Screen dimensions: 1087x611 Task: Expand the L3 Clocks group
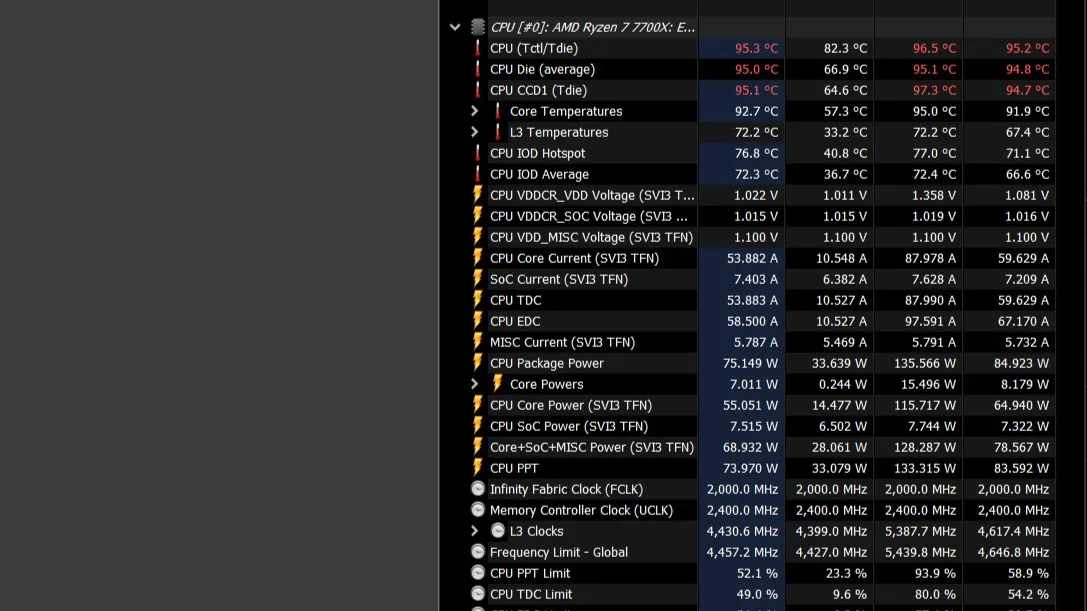[x=475, y=531]
